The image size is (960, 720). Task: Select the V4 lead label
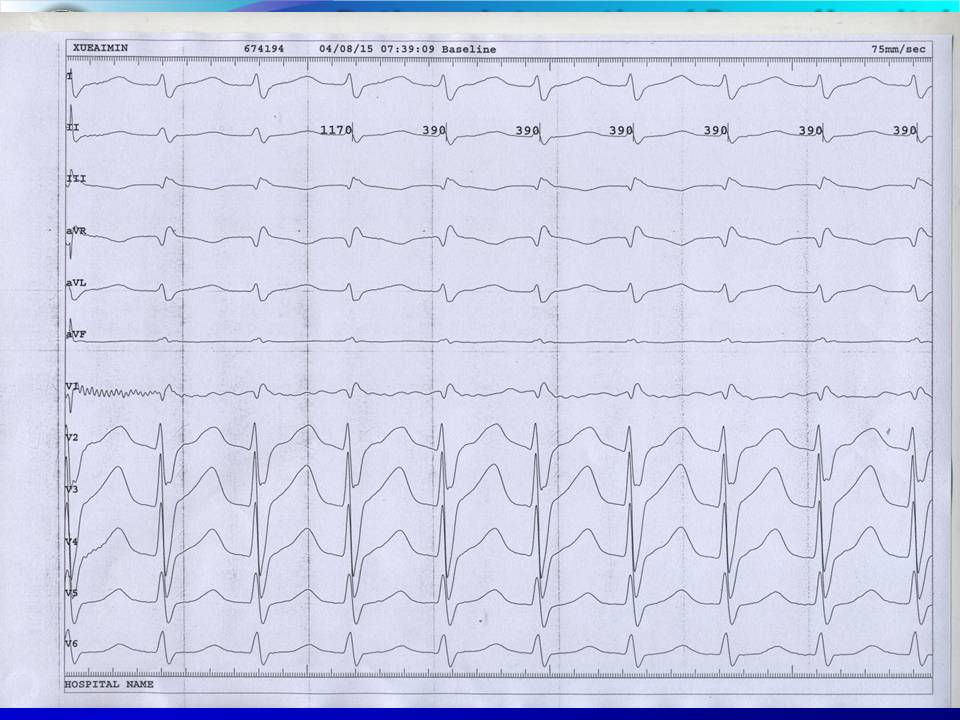pyautogui.click(x=72, y=541)
